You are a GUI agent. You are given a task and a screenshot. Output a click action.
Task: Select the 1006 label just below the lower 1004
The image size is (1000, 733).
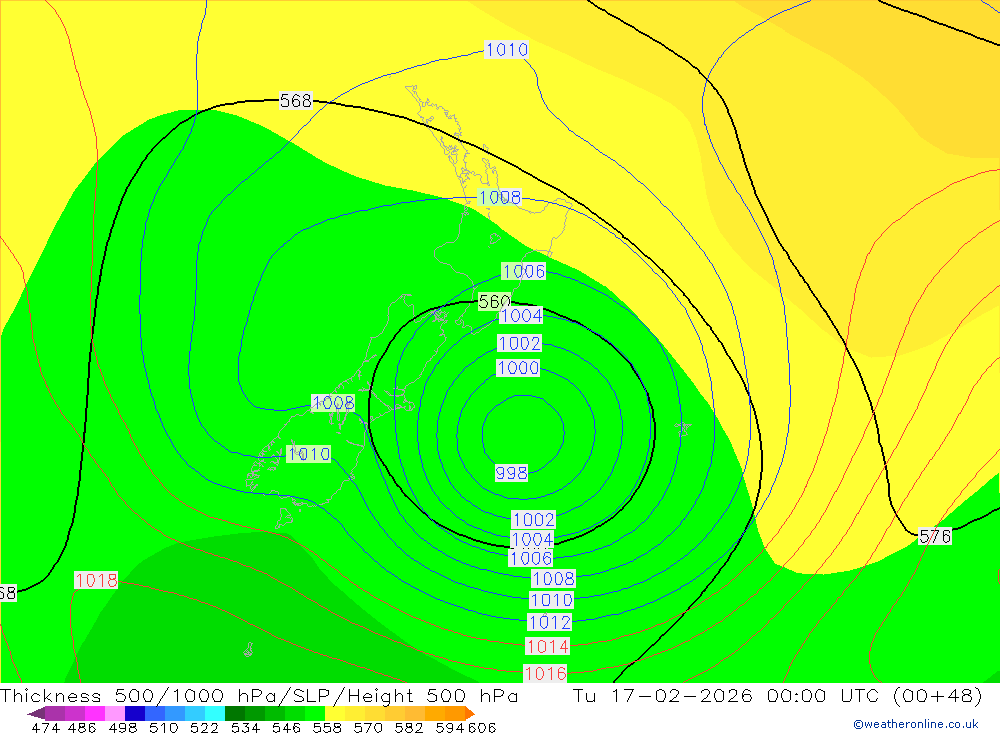531,558
